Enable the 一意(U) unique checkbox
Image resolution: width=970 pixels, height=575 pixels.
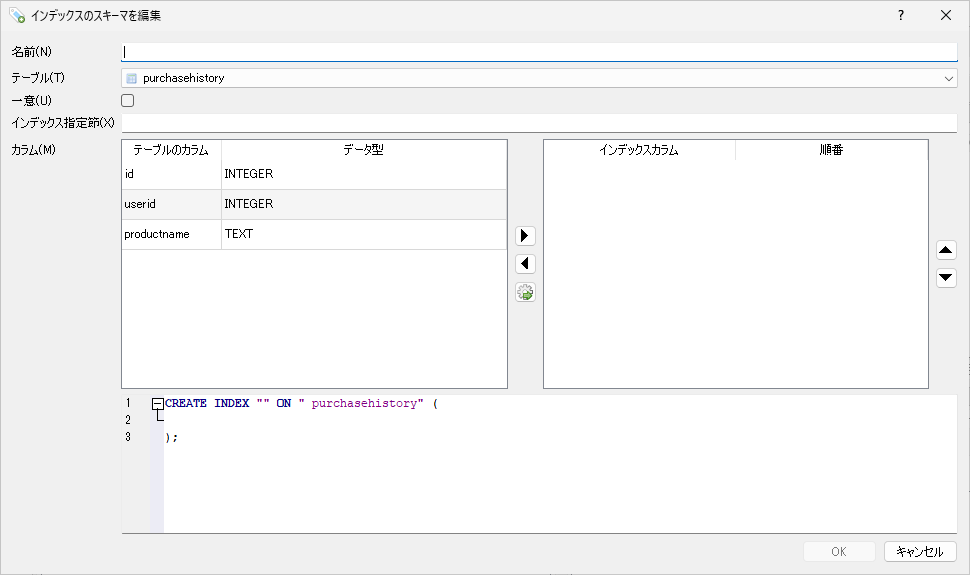point(128,100)
